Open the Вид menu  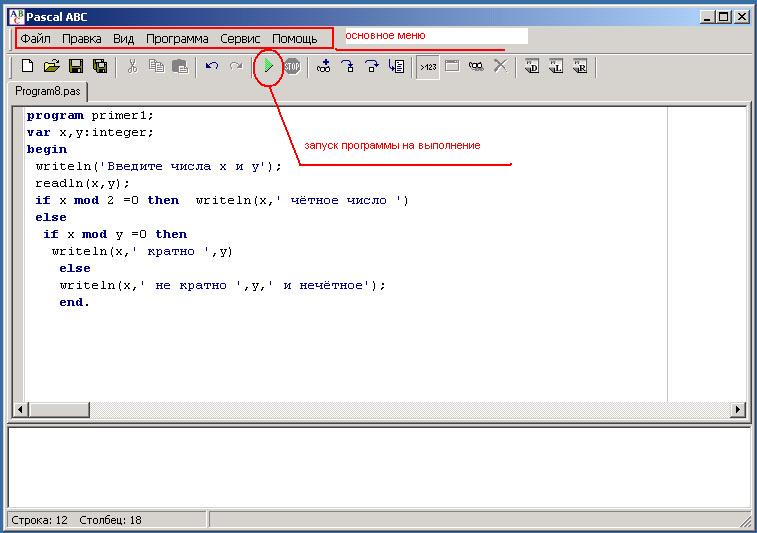click(124, 39)
